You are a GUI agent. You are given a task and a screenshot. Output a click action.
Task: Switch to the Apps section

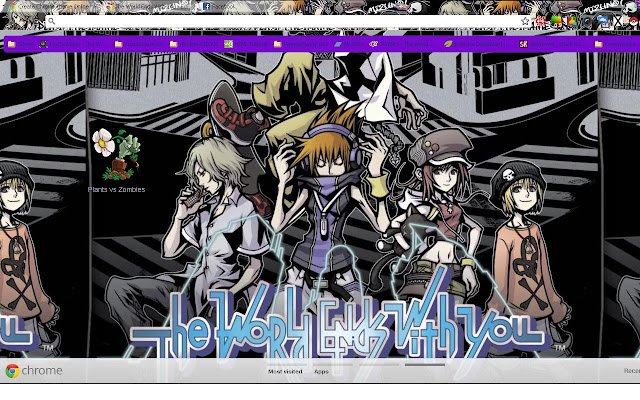click(x=321, y=371)
